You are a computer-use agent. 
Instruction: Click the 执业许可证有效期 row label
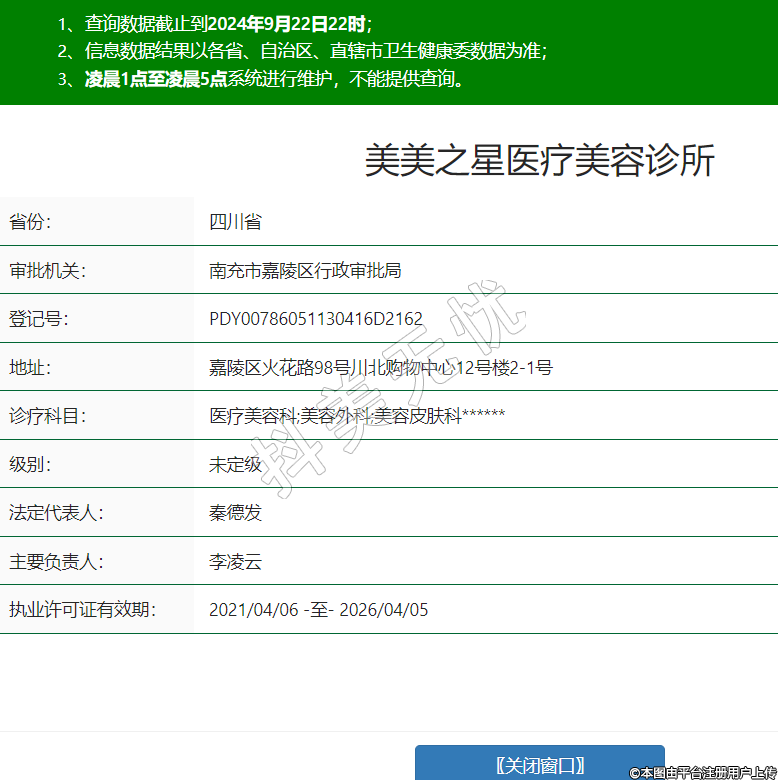pyautogui.click(x=82, y=610)
